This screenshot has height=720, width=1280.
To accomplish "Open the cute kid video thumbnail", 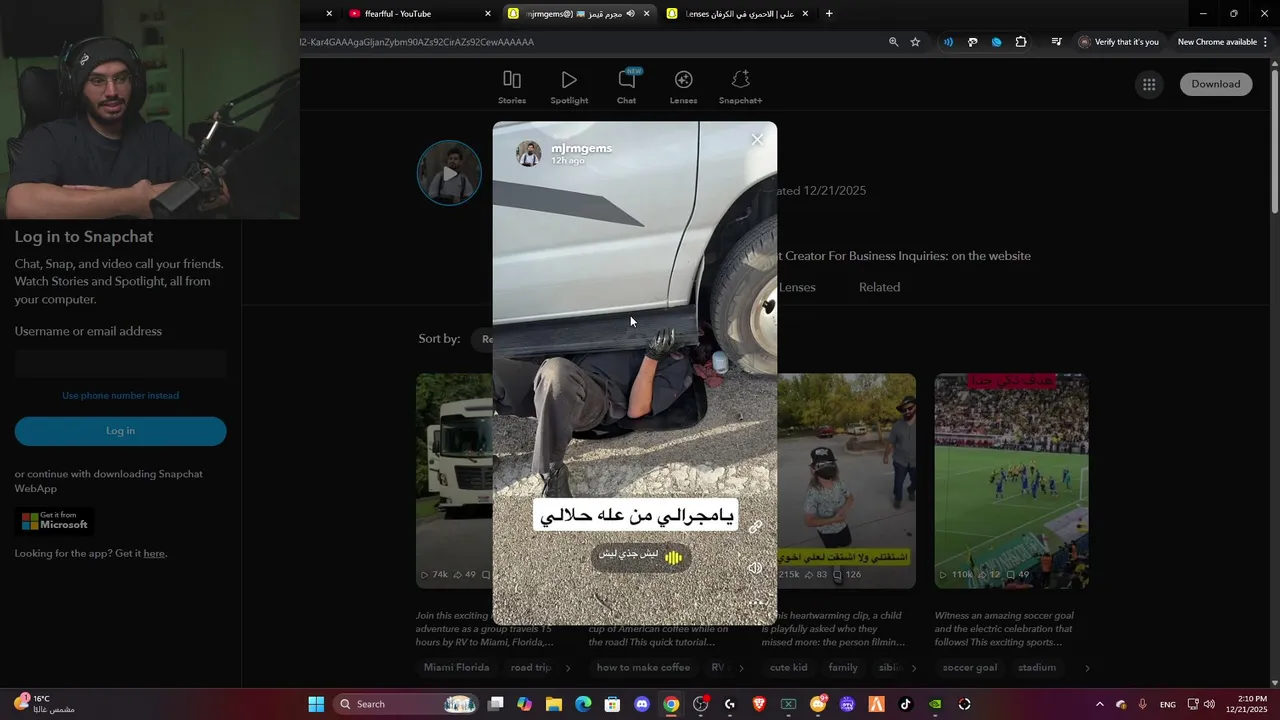I will click(x=846, y=480).
